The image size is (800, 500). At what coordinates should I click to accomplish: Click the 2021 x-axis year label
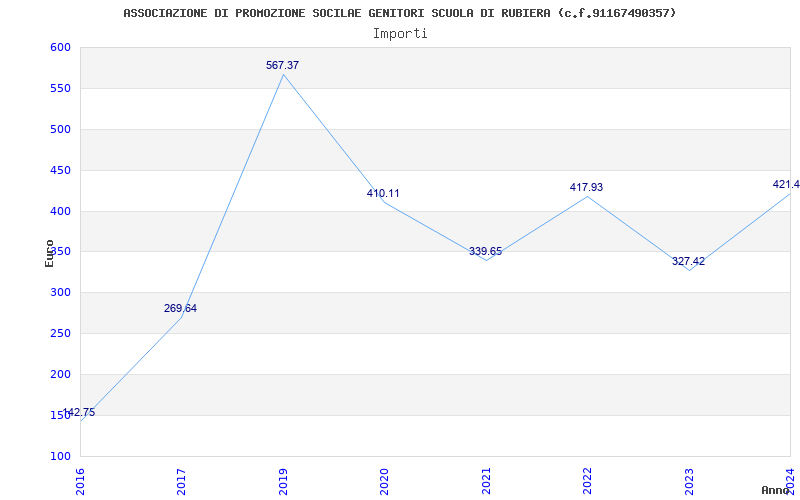(x=486, y=481)
